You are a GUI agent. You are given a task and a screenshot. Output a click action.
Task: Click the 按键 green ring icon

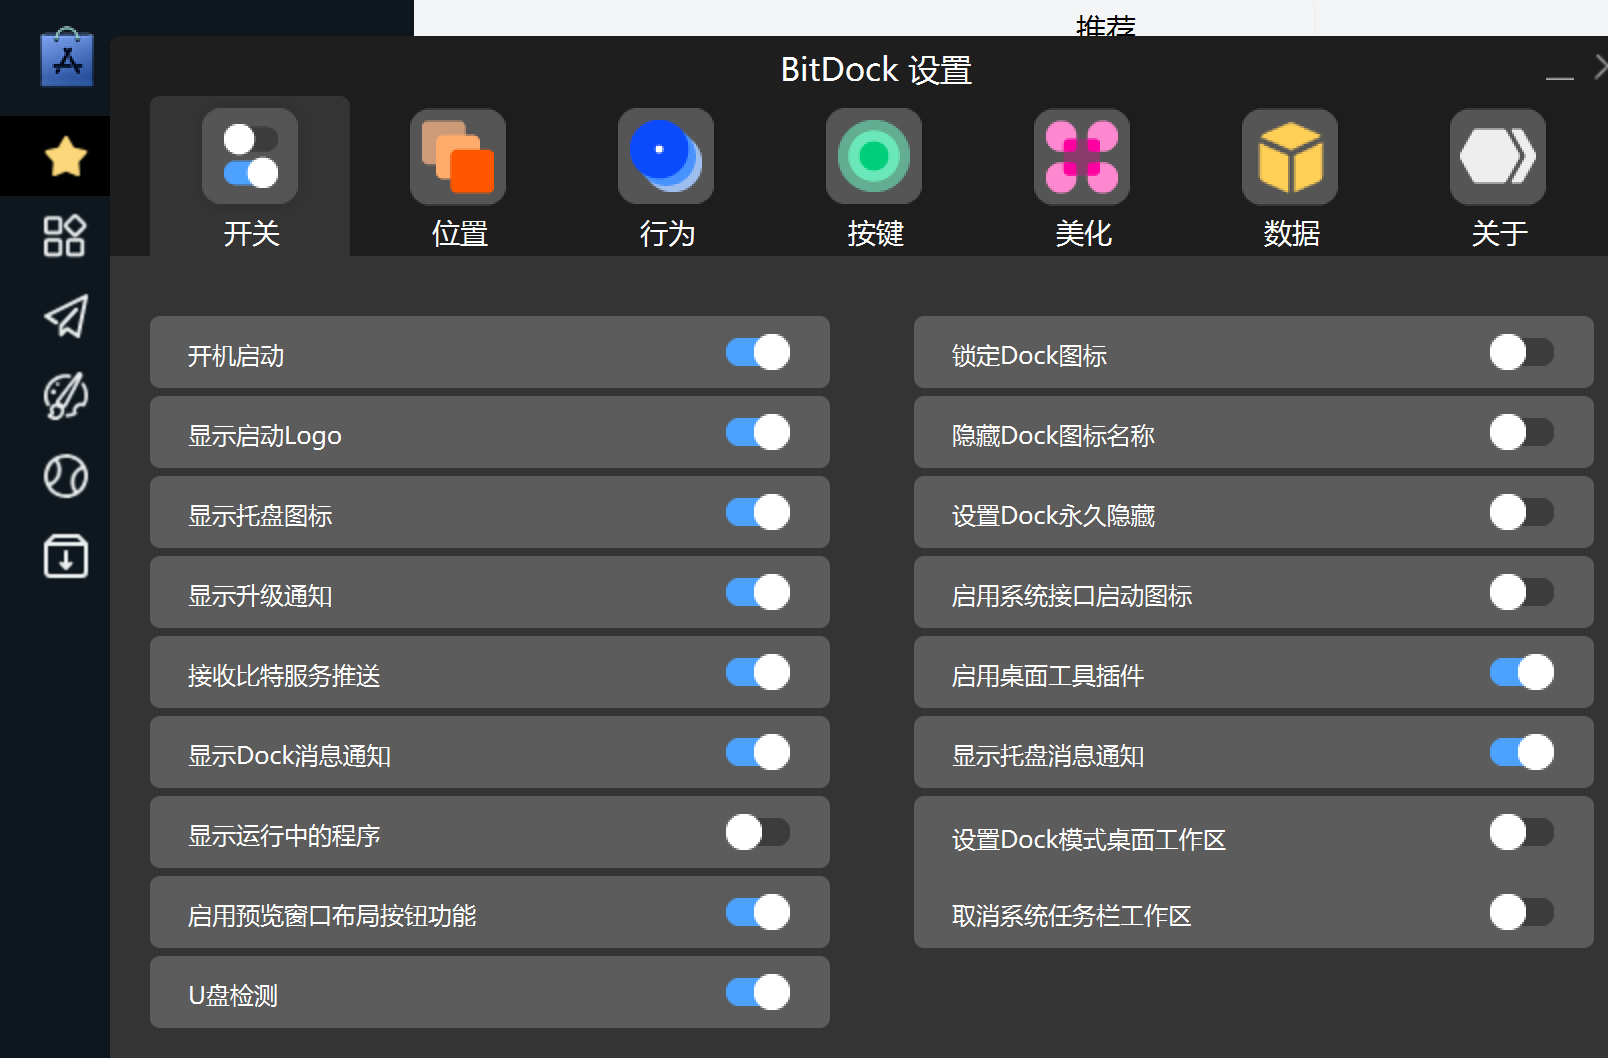coord(874,156)
